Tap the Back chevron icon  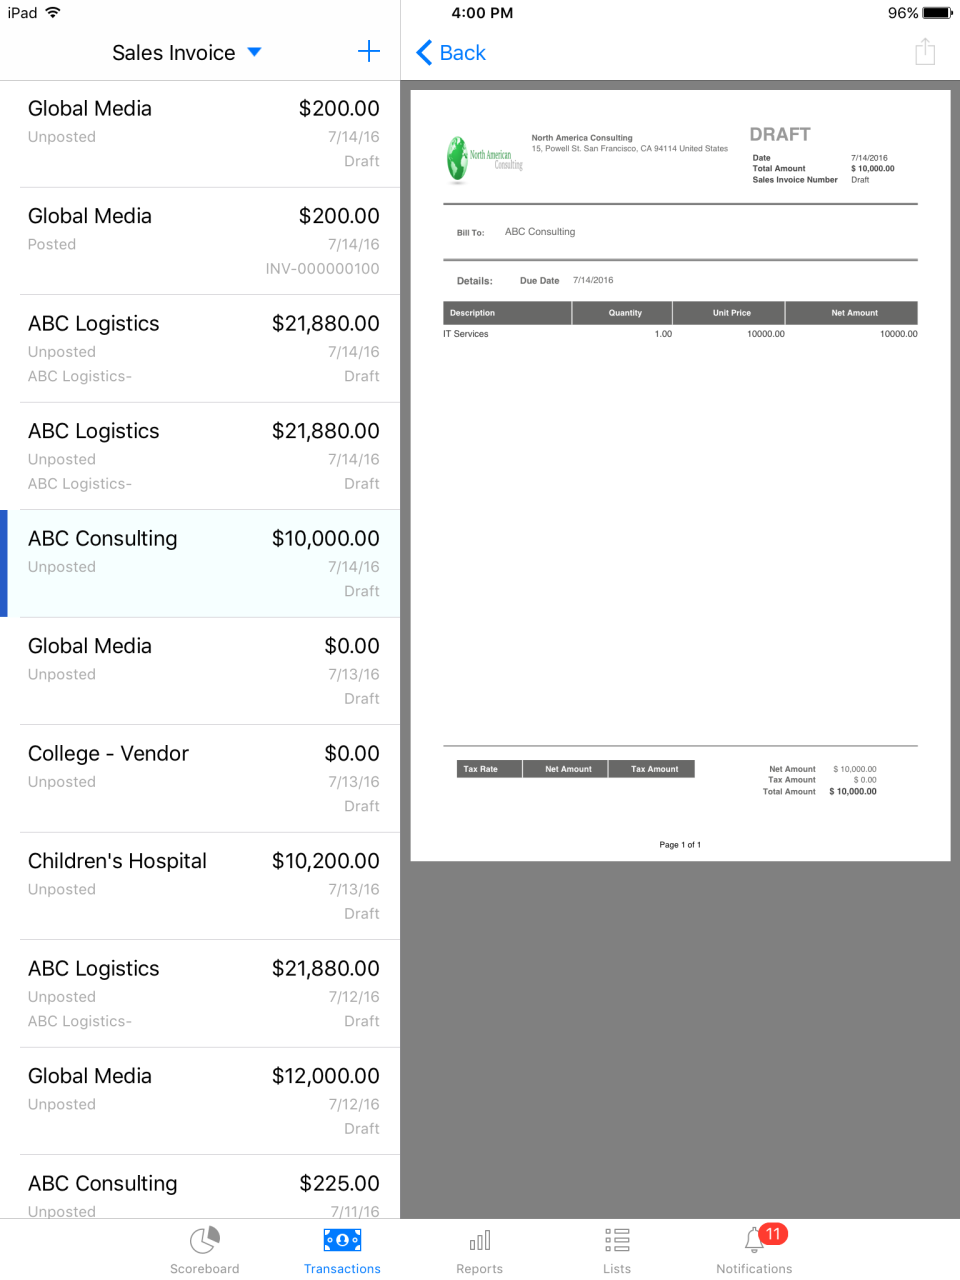pos(424,53)
